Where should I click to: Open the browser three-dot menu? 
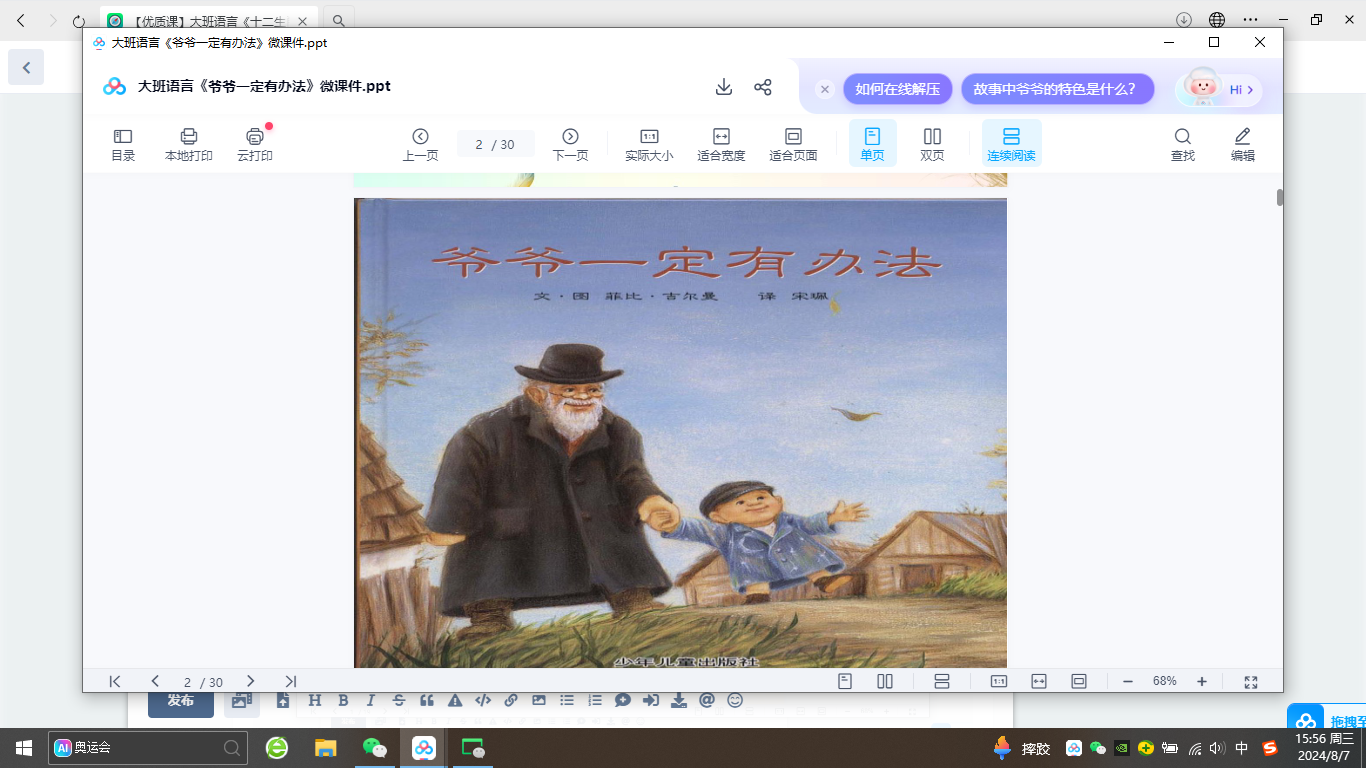(x=1250, y=20)
